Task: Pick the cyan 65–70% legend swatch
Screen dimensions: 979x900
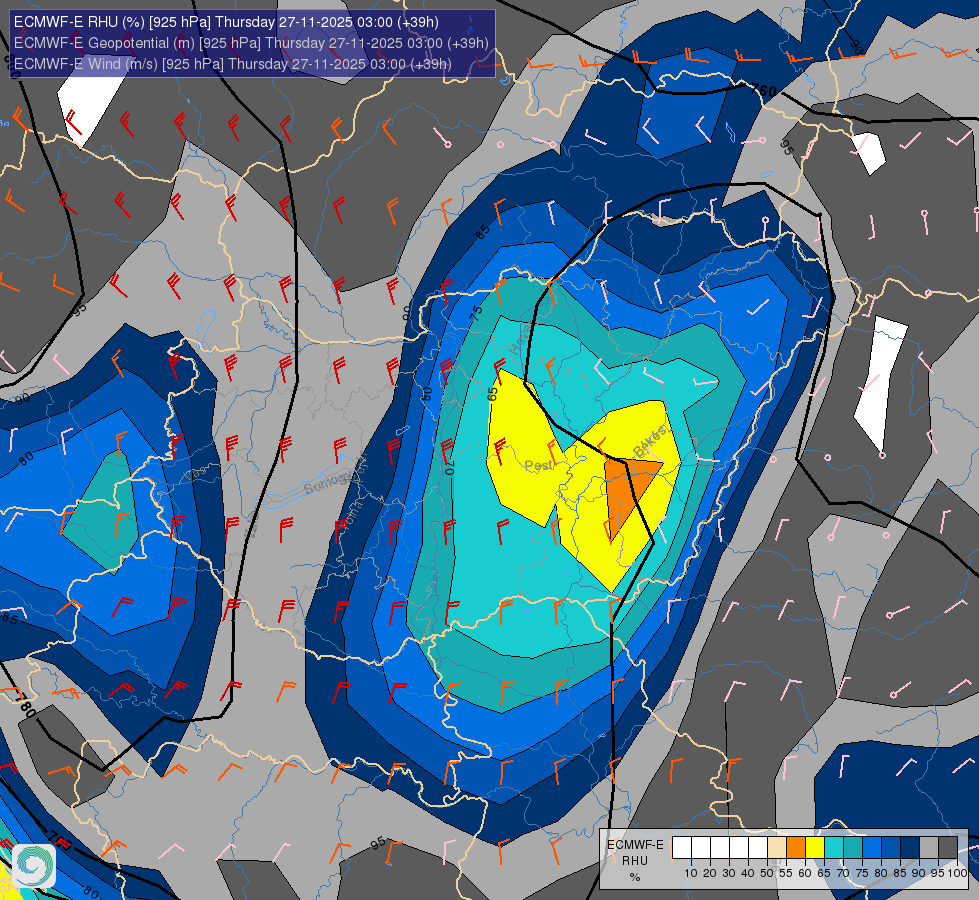Action: tap(834, 848)
